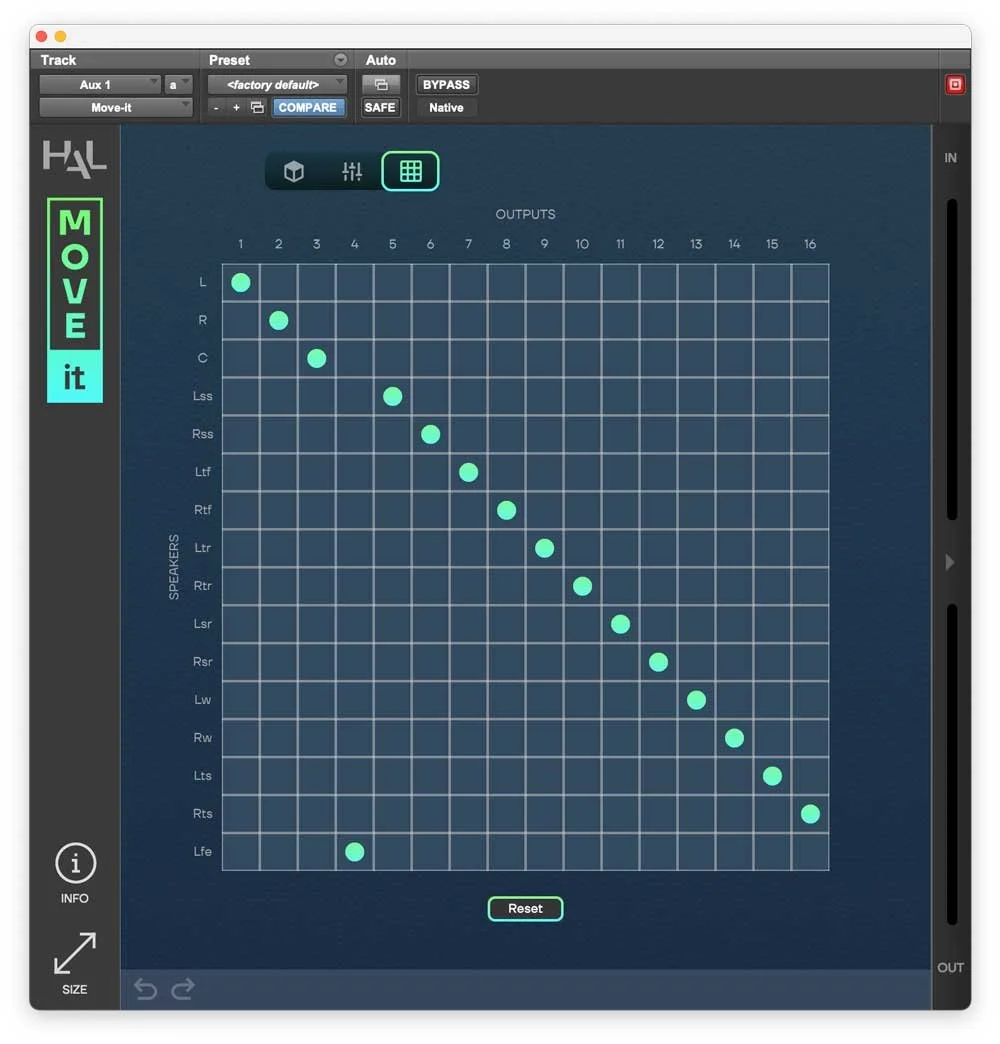Toggle Rtf speaker routing to output 8
This screenshot has height=1044, width=1000.
coord(507,510)
